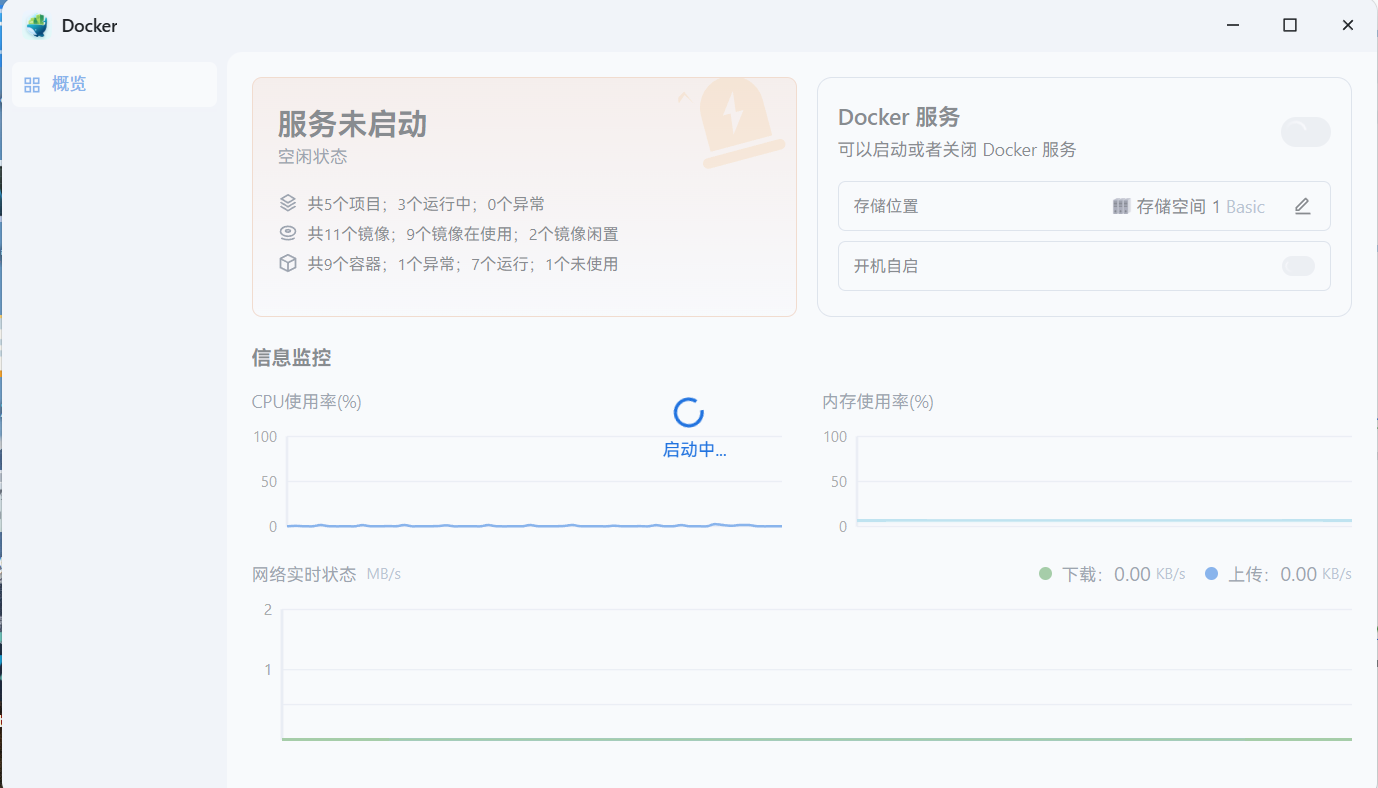The image size is (1378, 788).
Task: Click the 启动中 loading spinner
Action: point(689,412)
